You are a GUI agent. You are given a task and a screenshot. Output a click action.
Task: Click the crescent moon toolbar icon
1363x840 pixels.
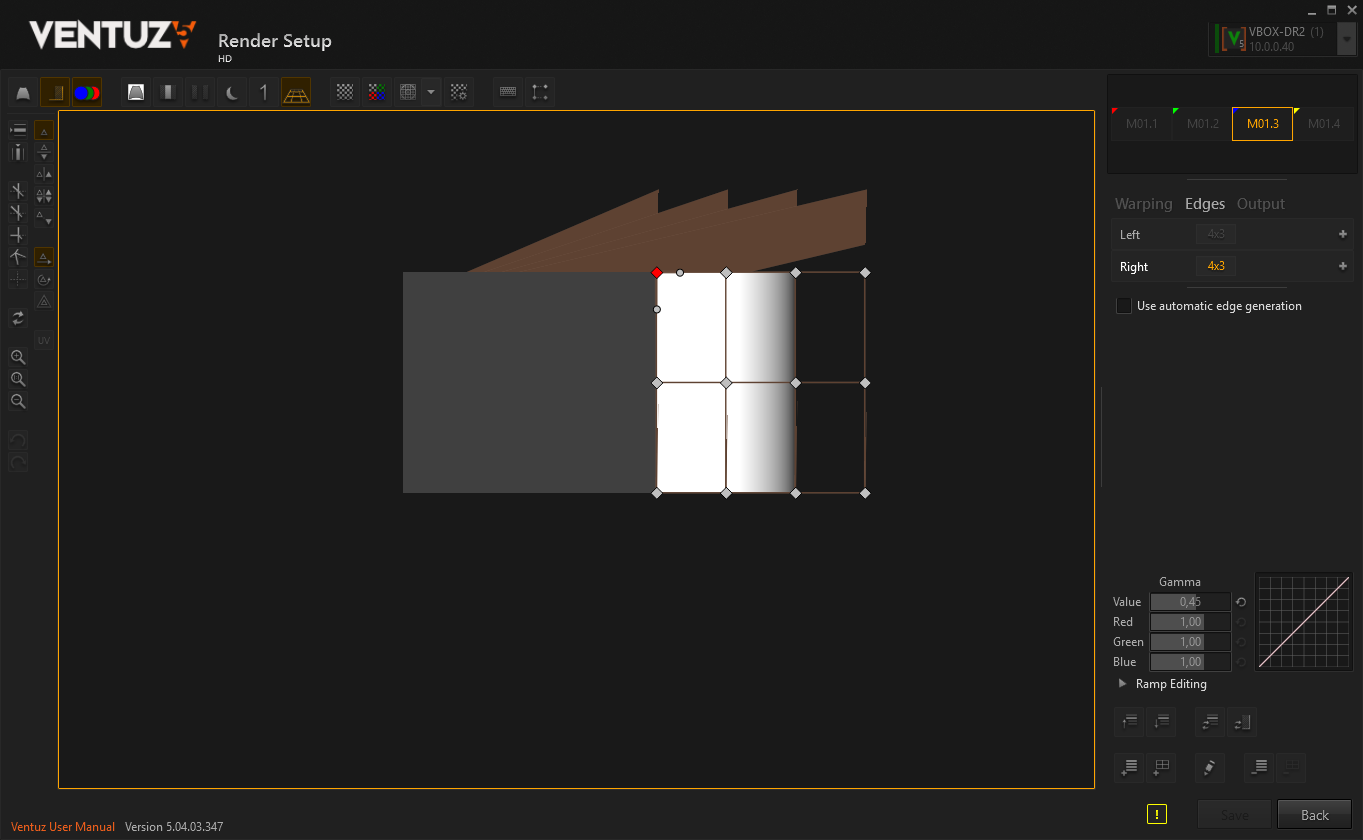pos(232,93)
